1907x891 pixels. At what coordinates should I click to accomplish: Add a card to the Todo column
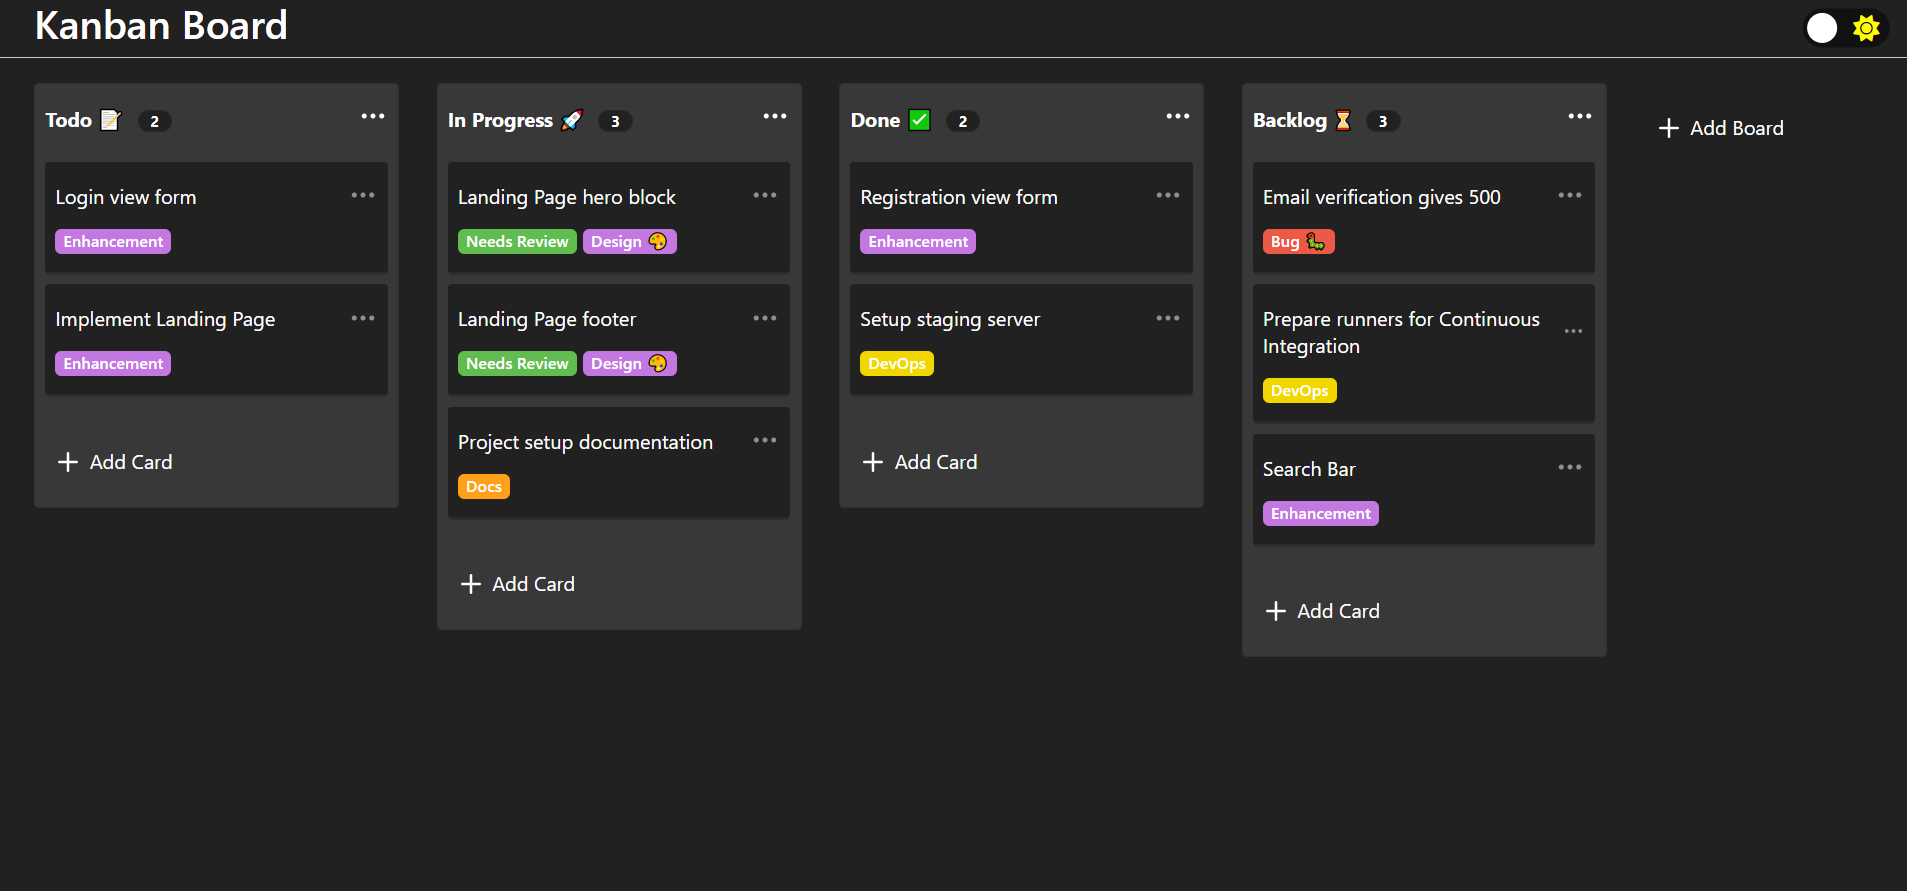tap(116, 462)
